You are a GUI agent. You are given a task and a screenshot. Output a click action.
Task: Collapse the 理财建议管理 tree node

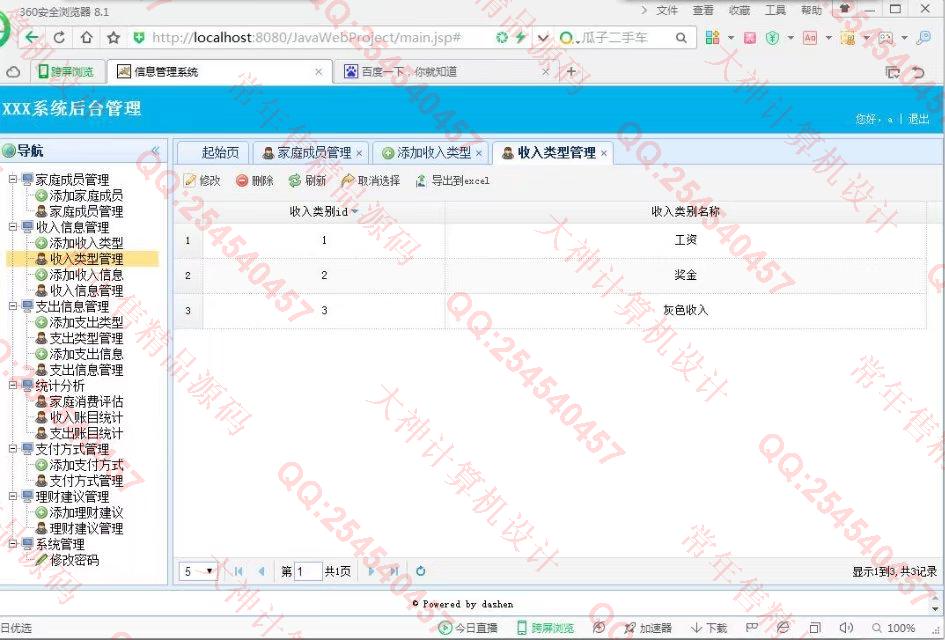pos(13,496)
